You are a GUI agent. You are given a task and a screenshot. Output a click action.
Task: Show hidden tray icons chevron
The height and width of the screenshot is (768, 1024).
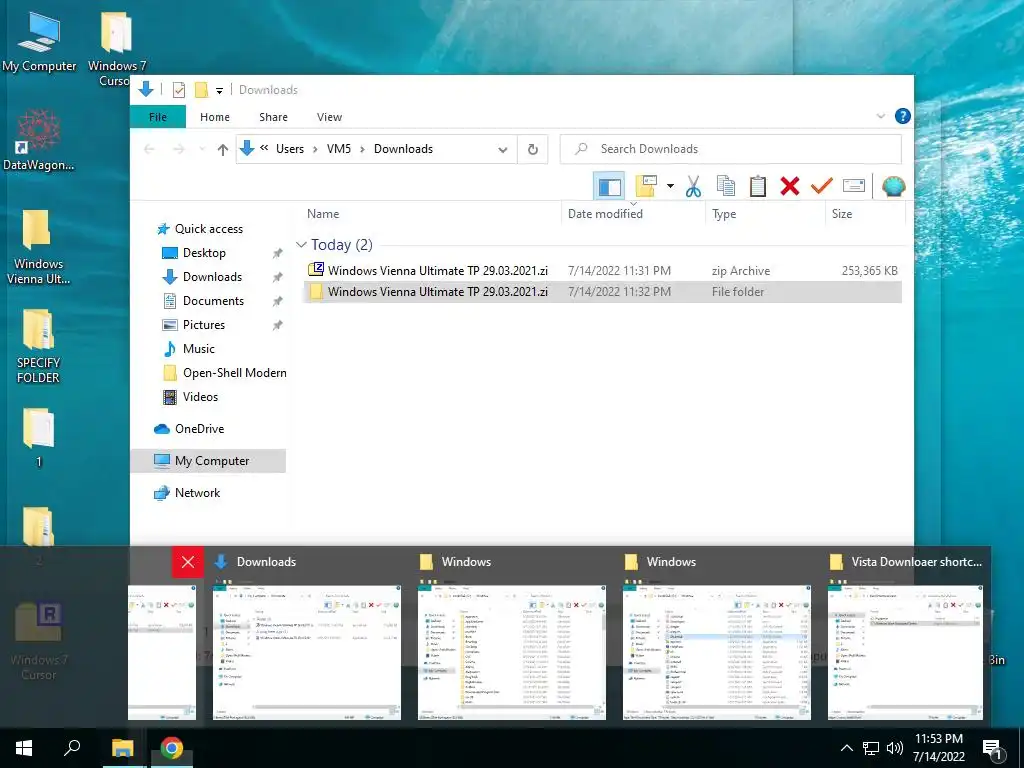846,748
